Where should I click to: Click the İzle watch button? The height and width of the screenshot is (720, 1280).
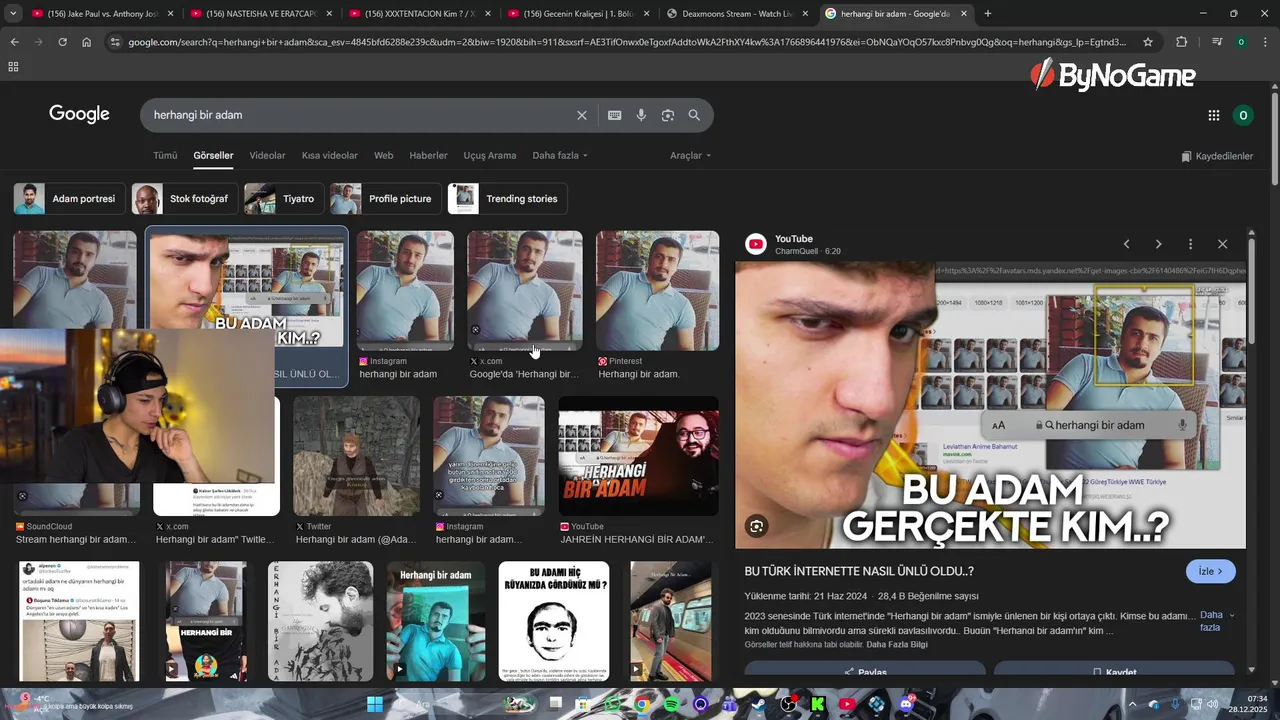coord(1211,571)
